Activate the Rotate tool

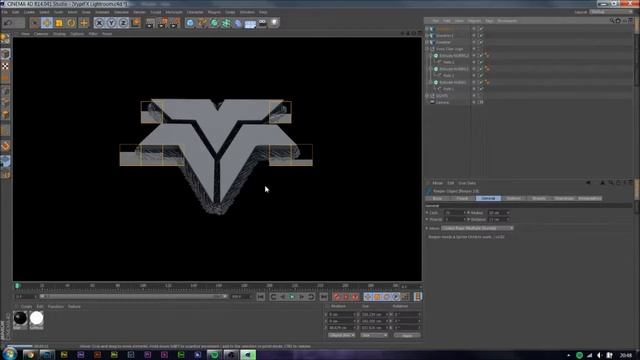coord(71,23)
